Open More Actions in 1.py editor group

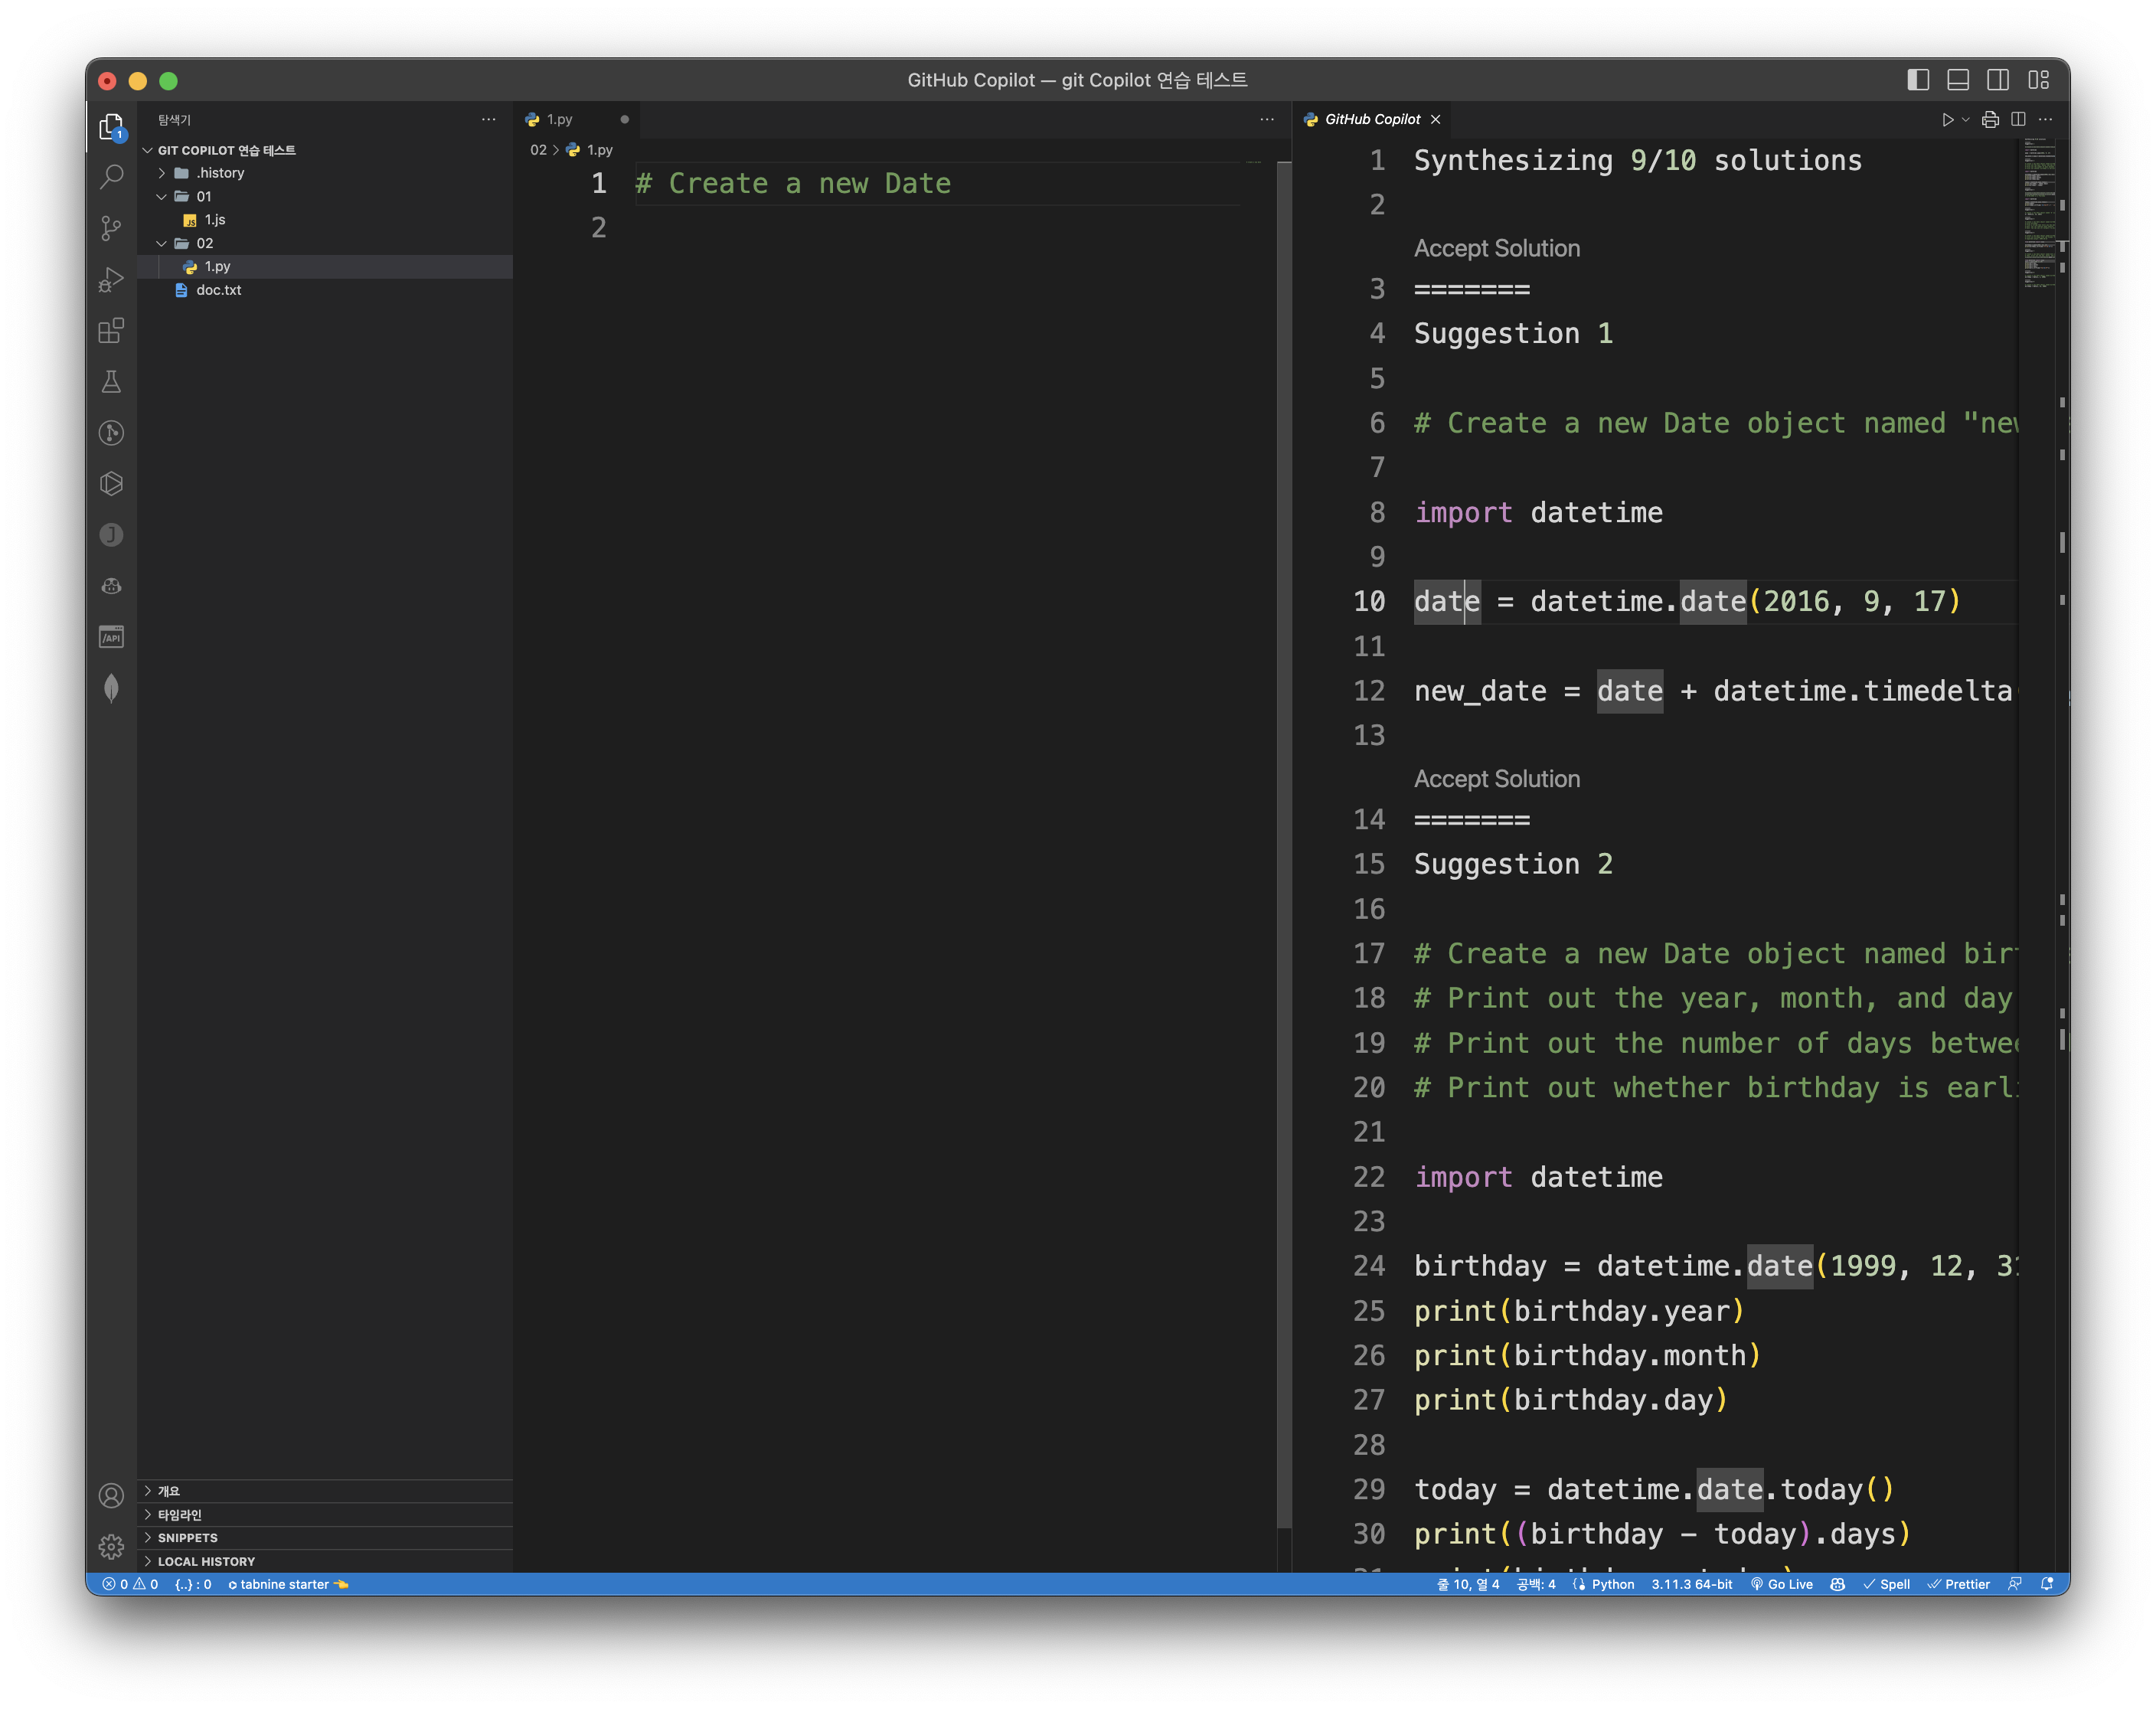[1267, 119]
